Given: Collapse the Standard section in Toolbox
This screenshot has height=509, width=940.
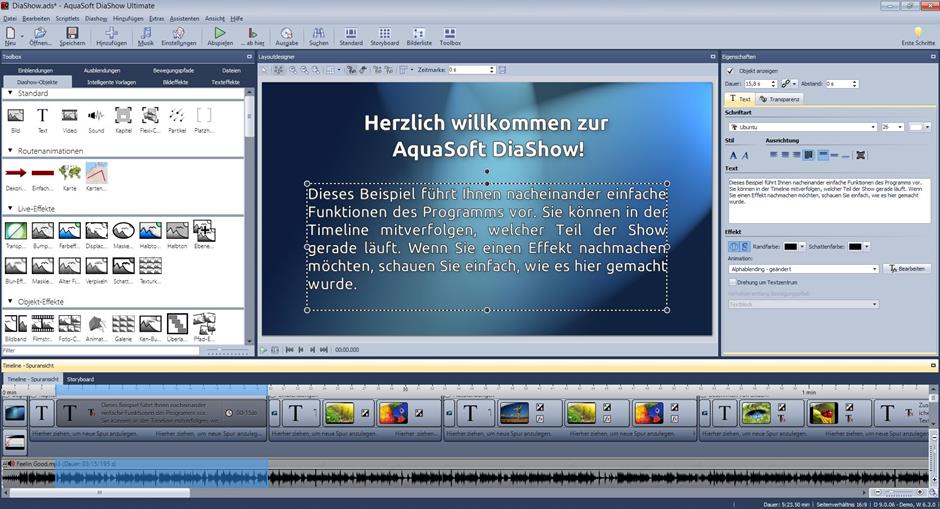Looking at the screenshot, I should 10,93.
